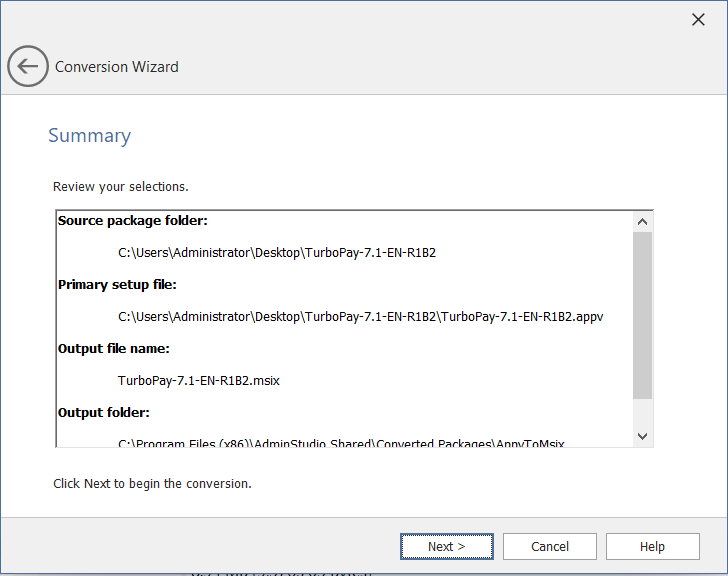728x576 pixels.
Task: Click the summary box scrollbar thumb
Action: pos(642,315)
